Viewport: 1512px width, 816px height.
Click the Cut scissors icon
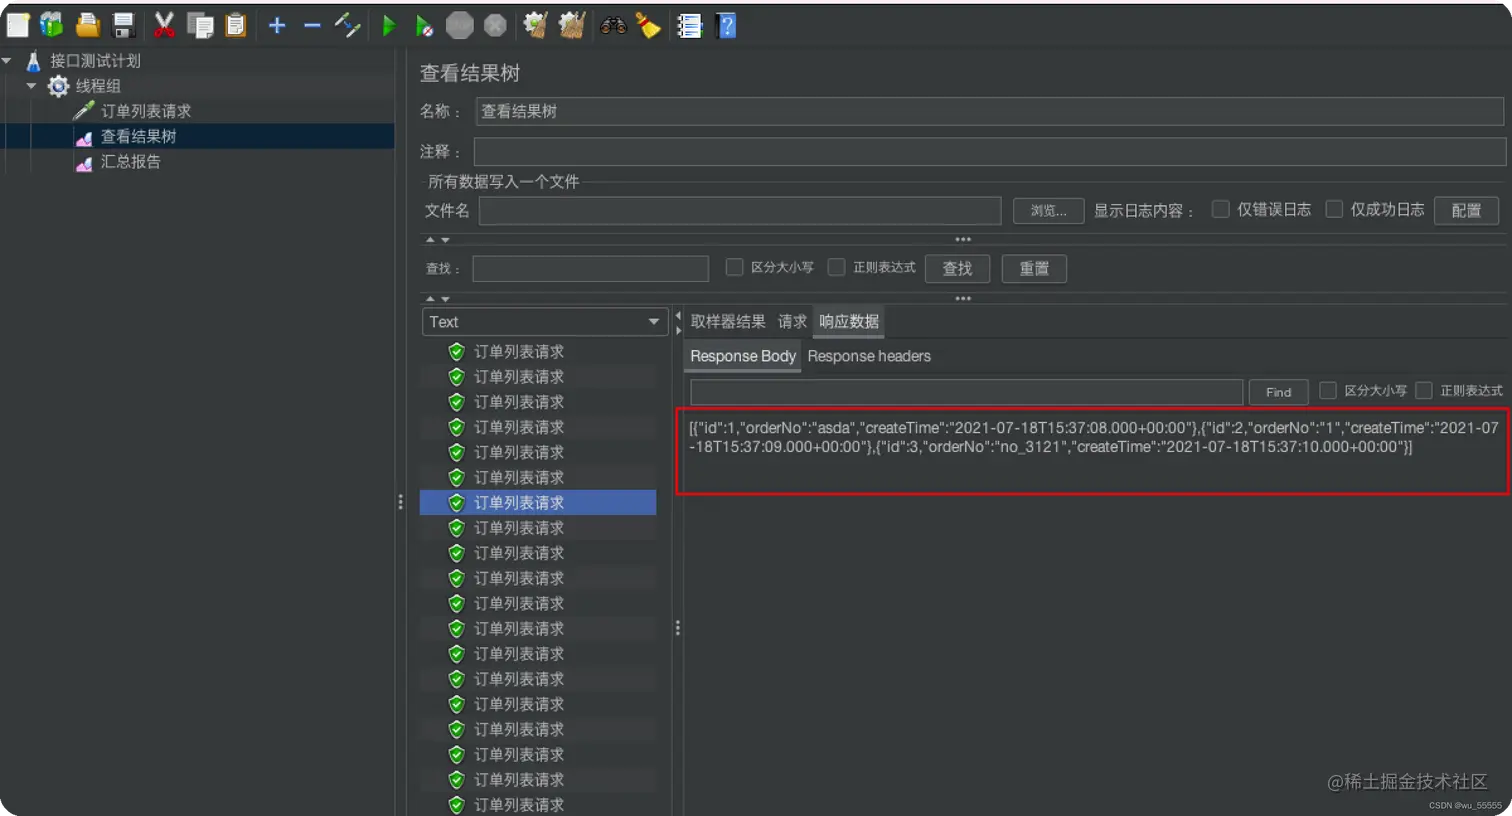164,25
